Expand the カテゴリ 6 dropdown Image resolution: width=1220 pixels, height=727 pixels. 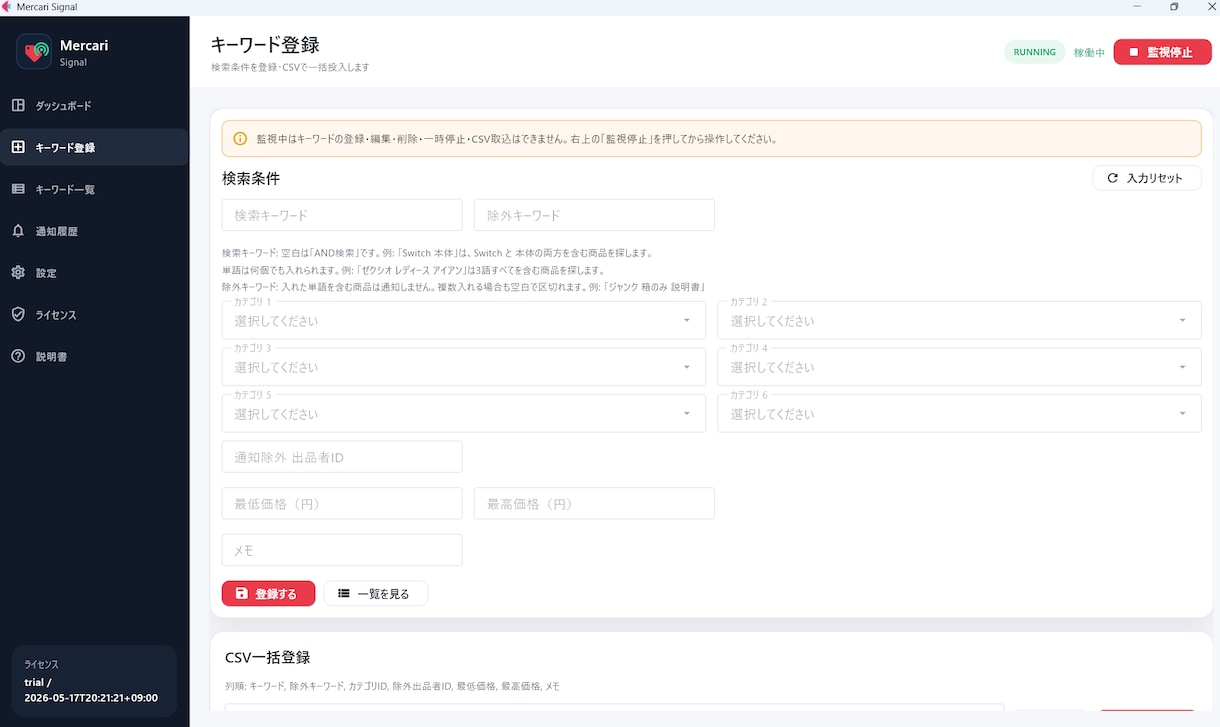[959, 413]
